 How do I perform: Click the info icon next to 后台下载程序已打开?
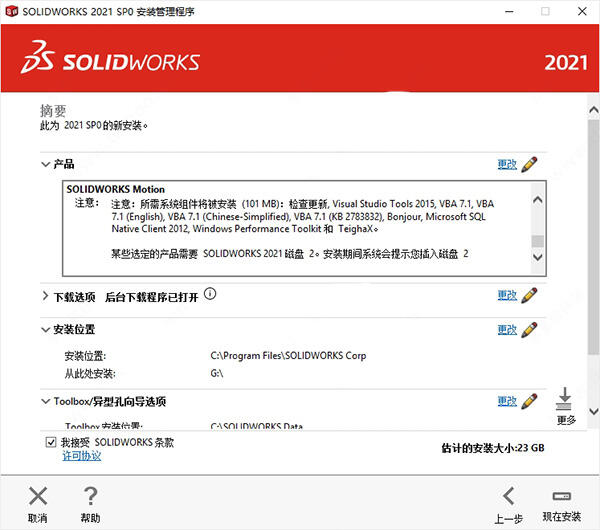point(210,294)
